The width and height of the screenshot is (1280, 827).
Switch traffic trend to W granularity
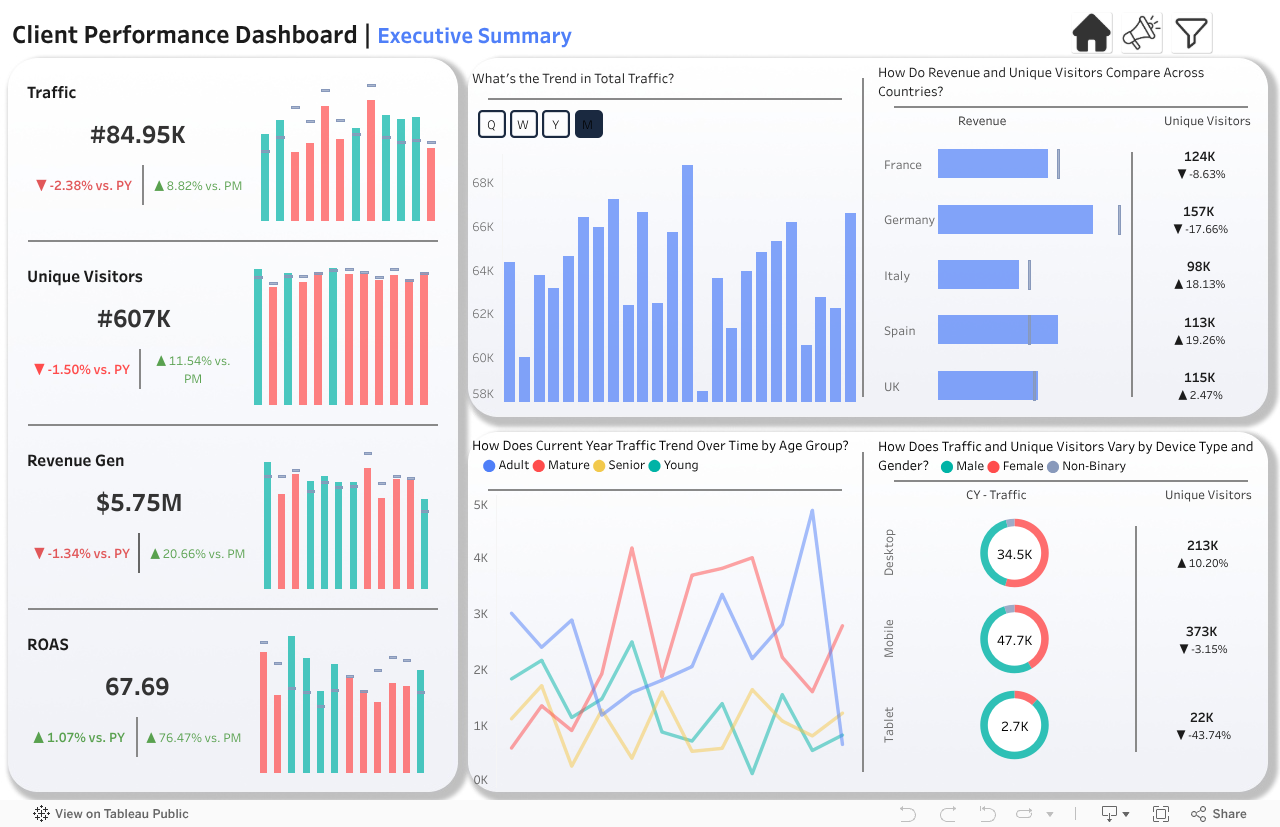[523, 124]
